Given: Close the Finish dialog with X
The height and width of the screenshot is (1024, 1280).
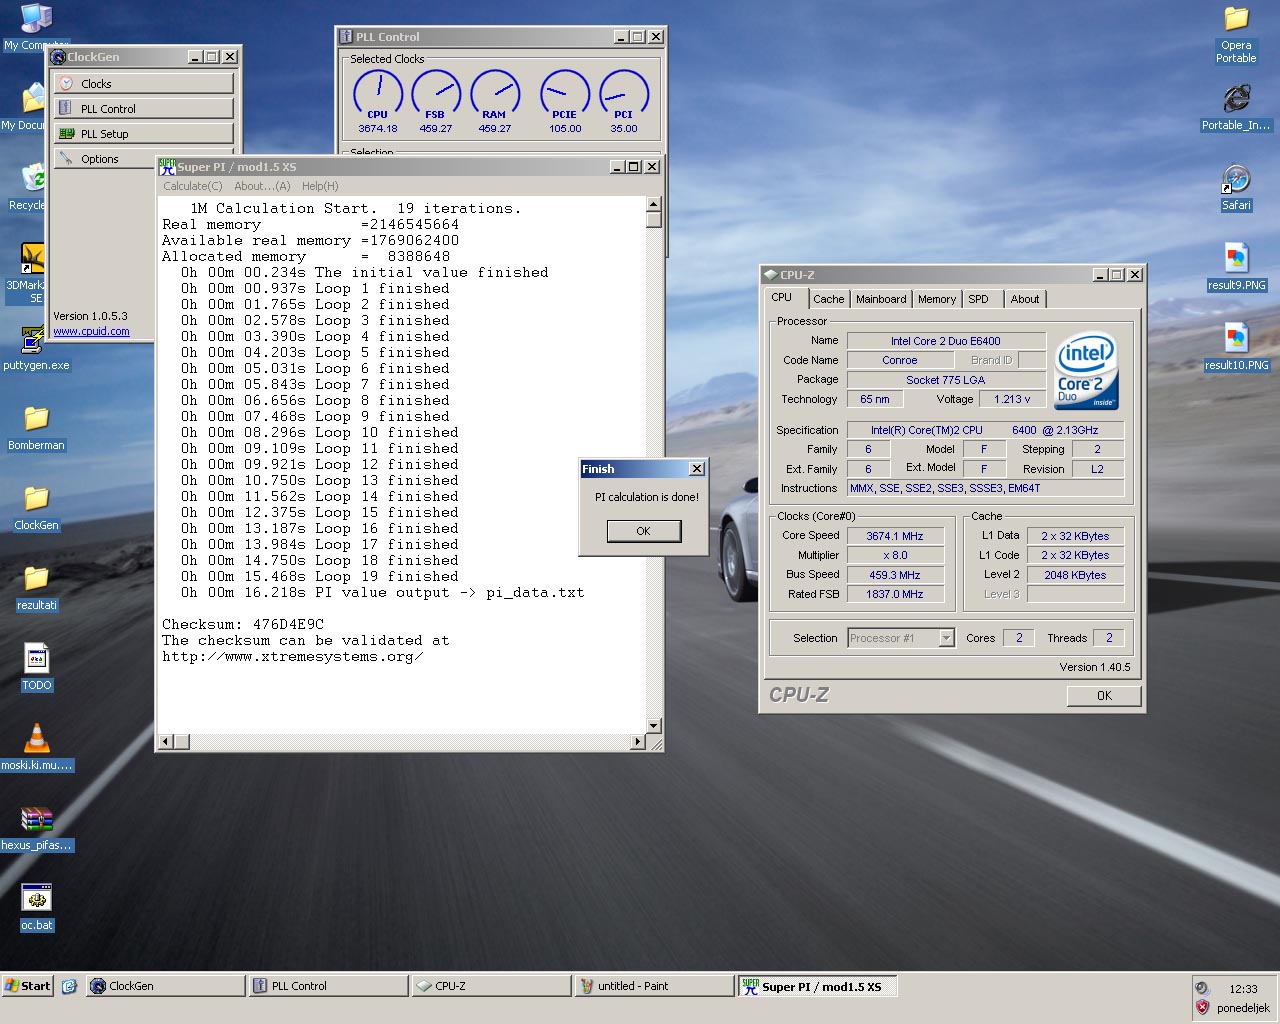Looking at the screenshot, I should click(x=697, y=469).
